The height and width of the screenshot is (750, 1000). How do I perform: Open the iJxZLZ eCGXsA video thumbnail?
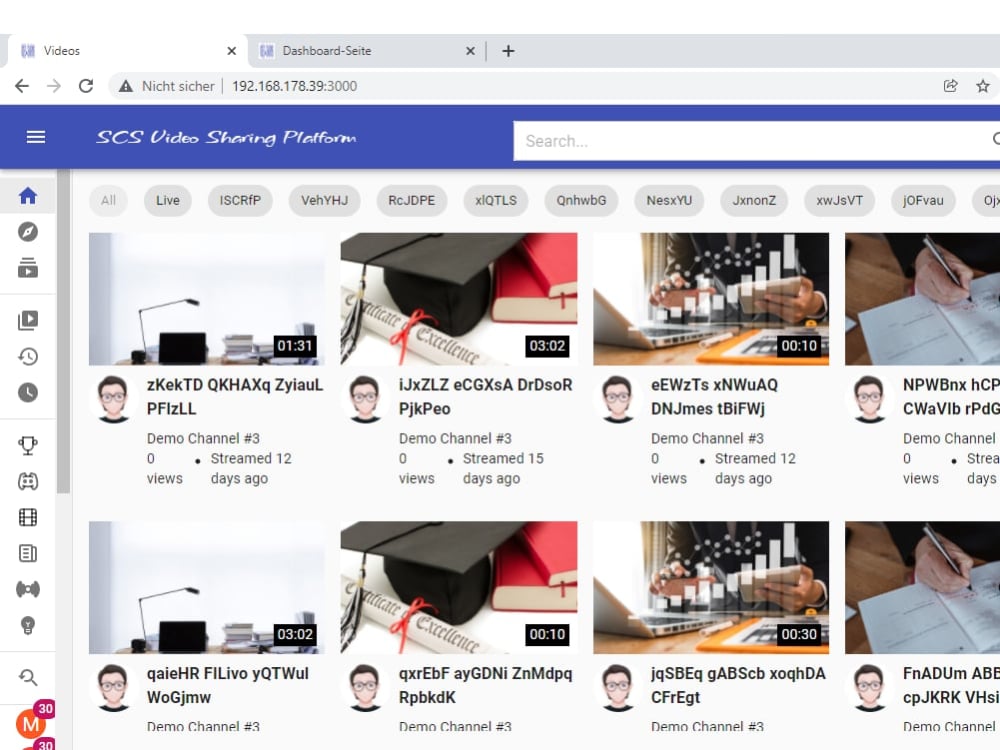click(x=459, y=299)
